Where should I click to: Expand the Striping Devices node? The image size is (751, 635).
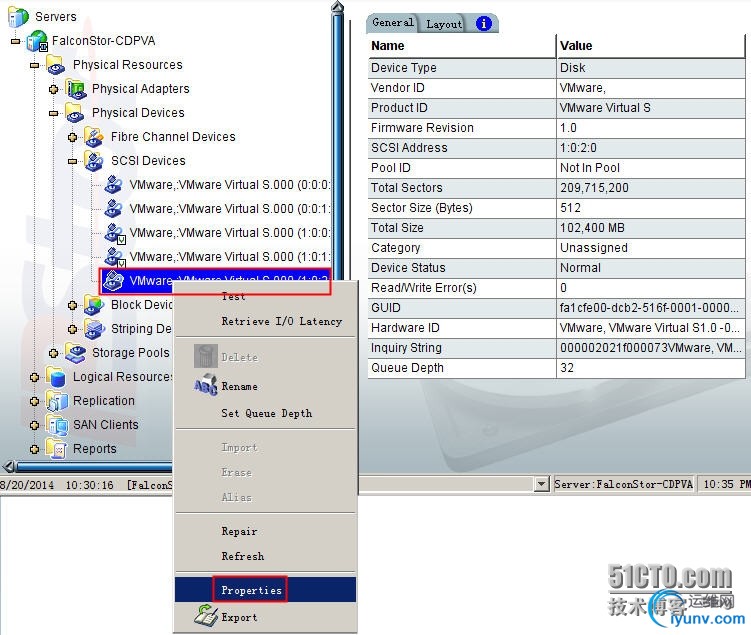(72, 329)
